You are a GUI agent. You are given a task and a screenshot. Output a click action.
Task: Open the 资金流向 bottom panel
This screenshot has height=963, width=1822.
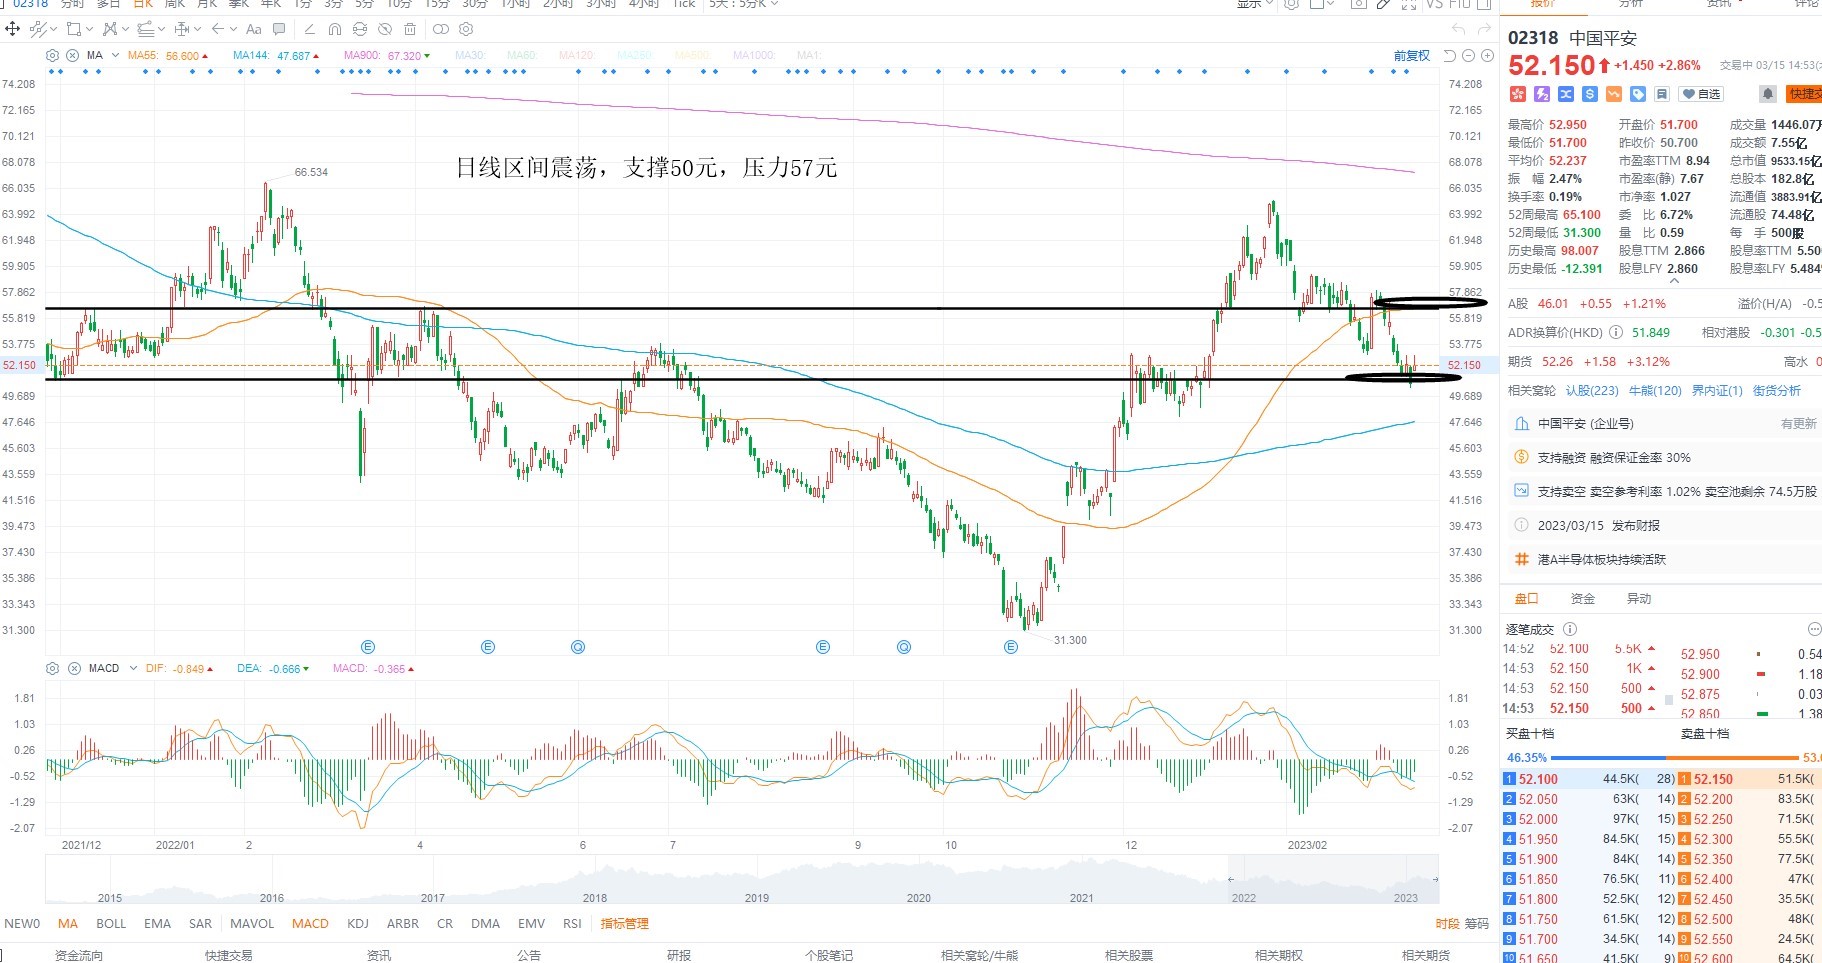click(x=79, y=955)
